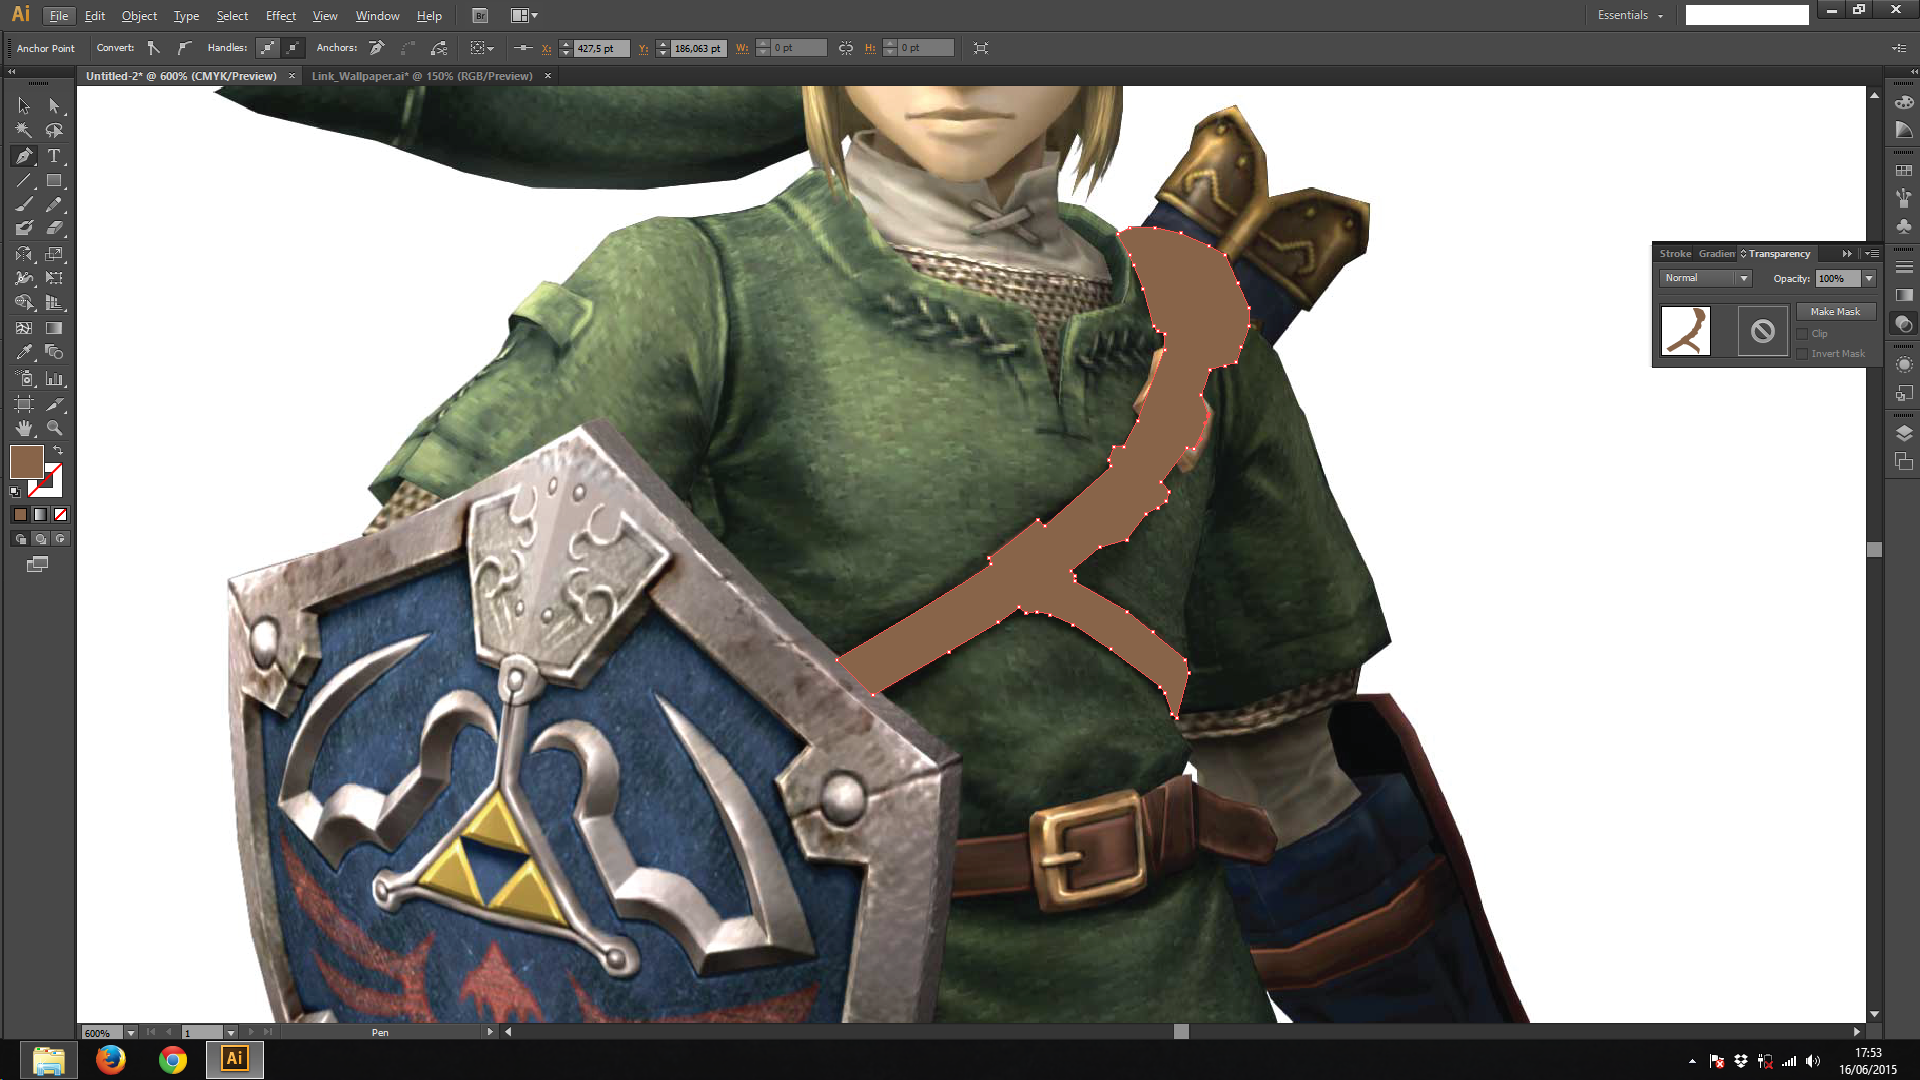Viewport: 1920px width, 1080px height.
Task: Open the Essentials workspace switcher
Action: tap(1630, 16)
